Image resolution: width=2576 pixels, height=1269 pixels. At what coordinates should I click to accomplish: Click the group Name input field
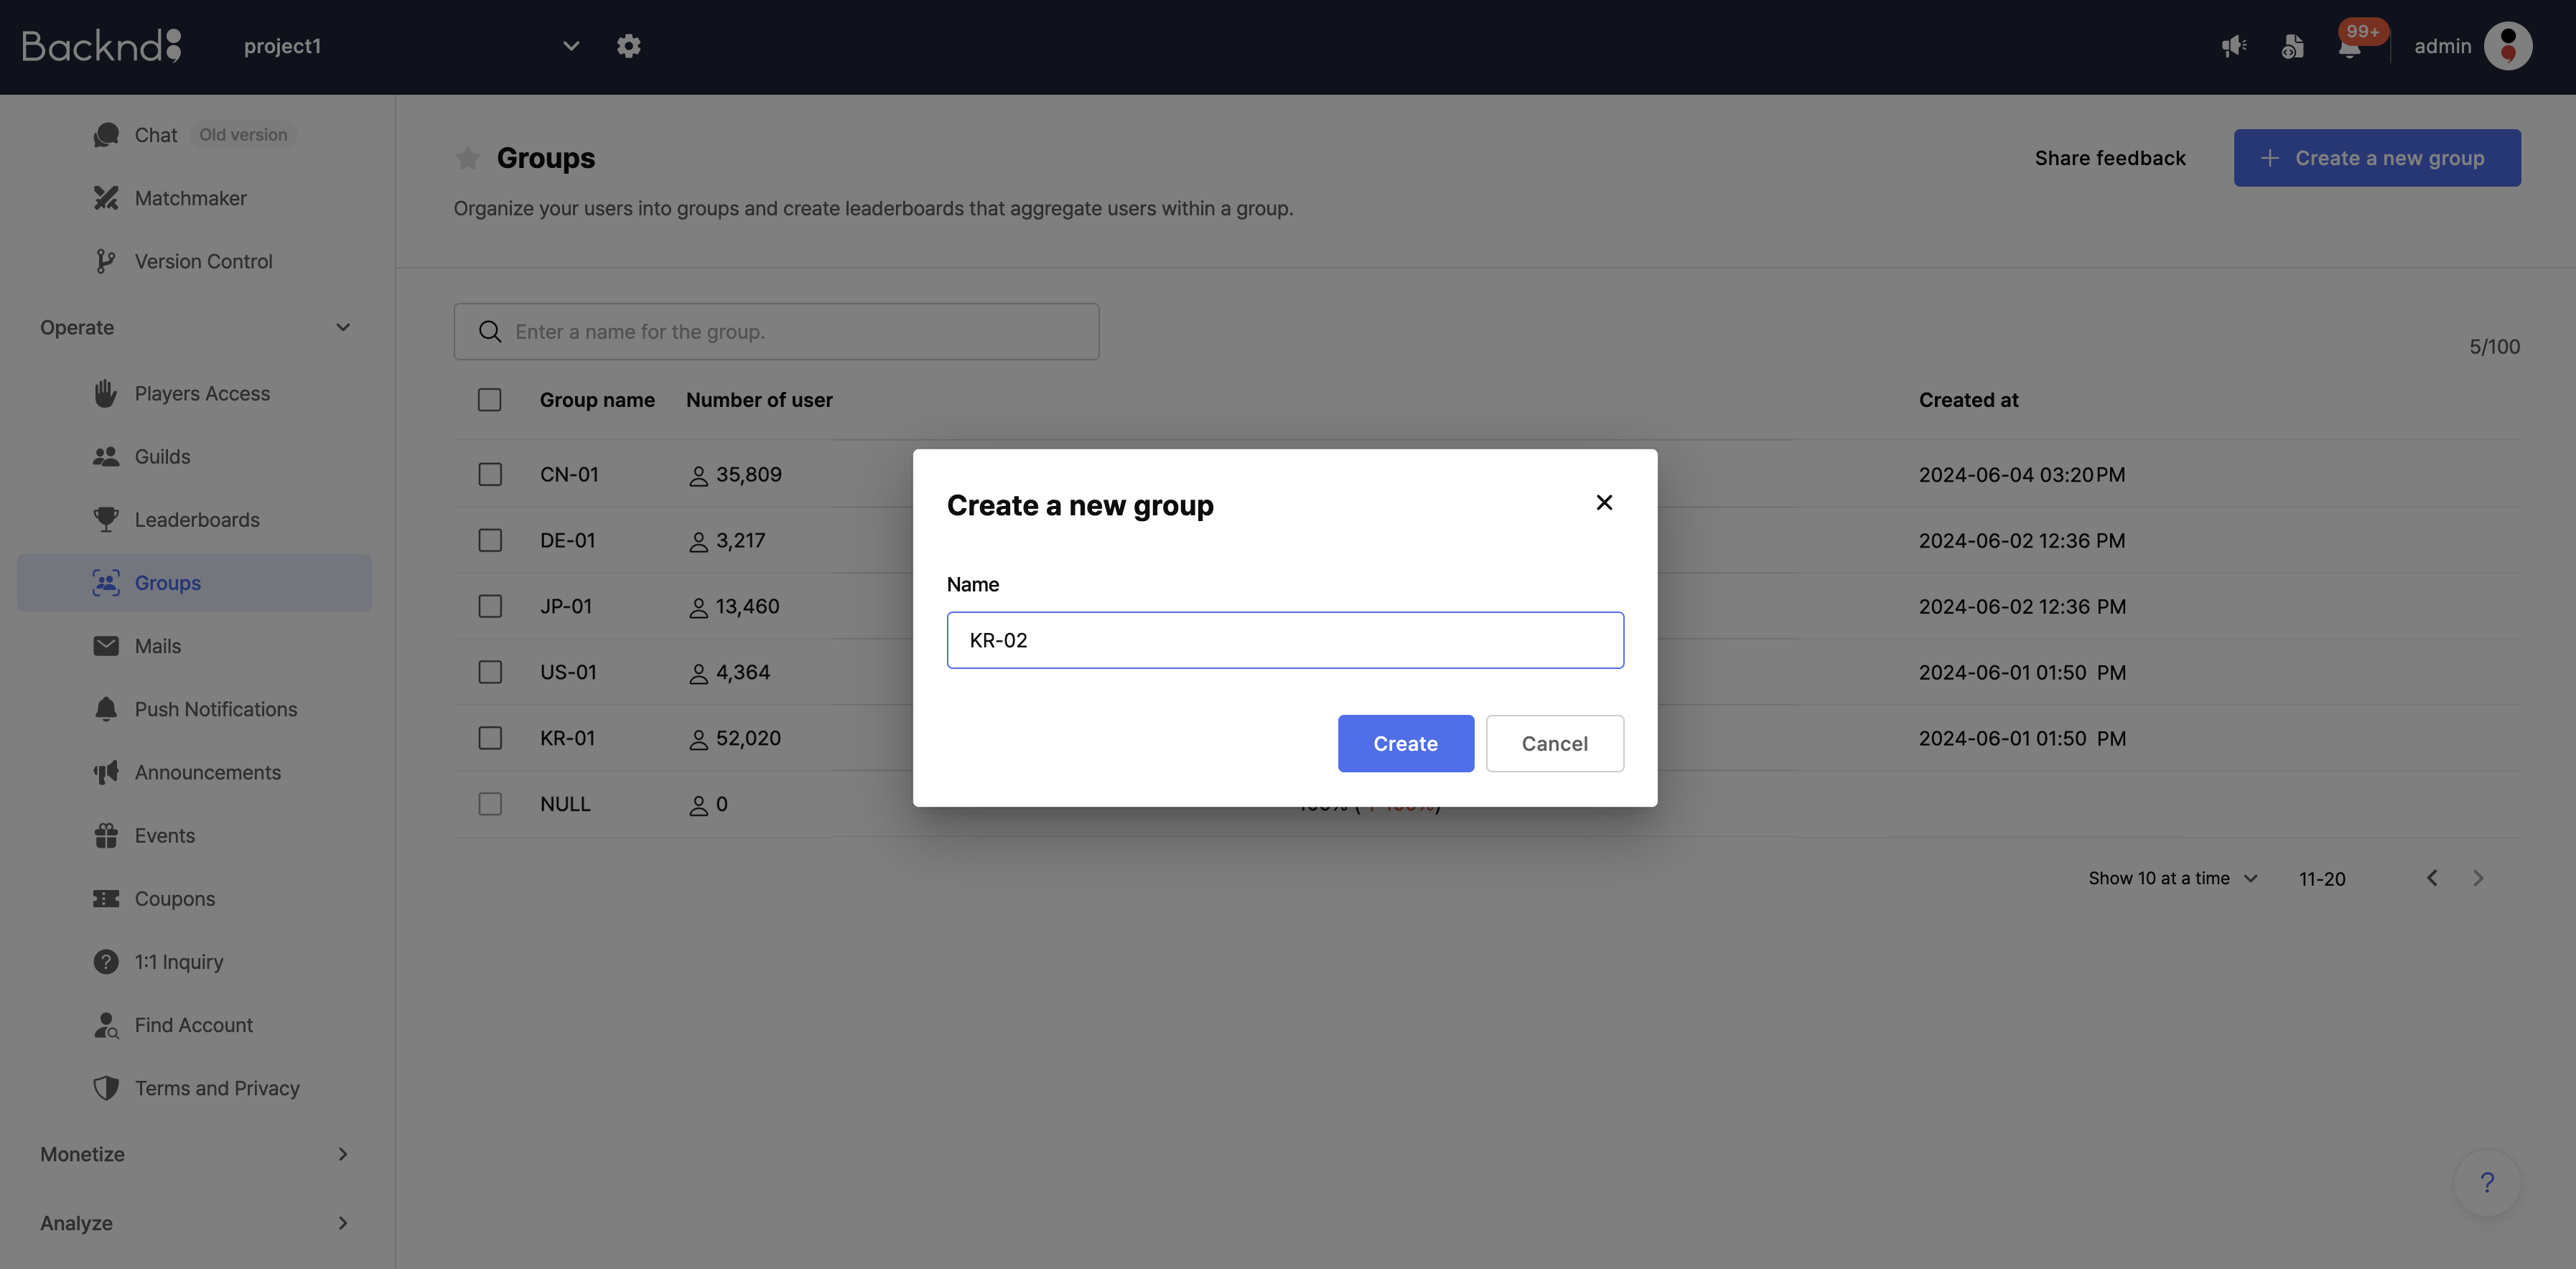coord(1285,640)
